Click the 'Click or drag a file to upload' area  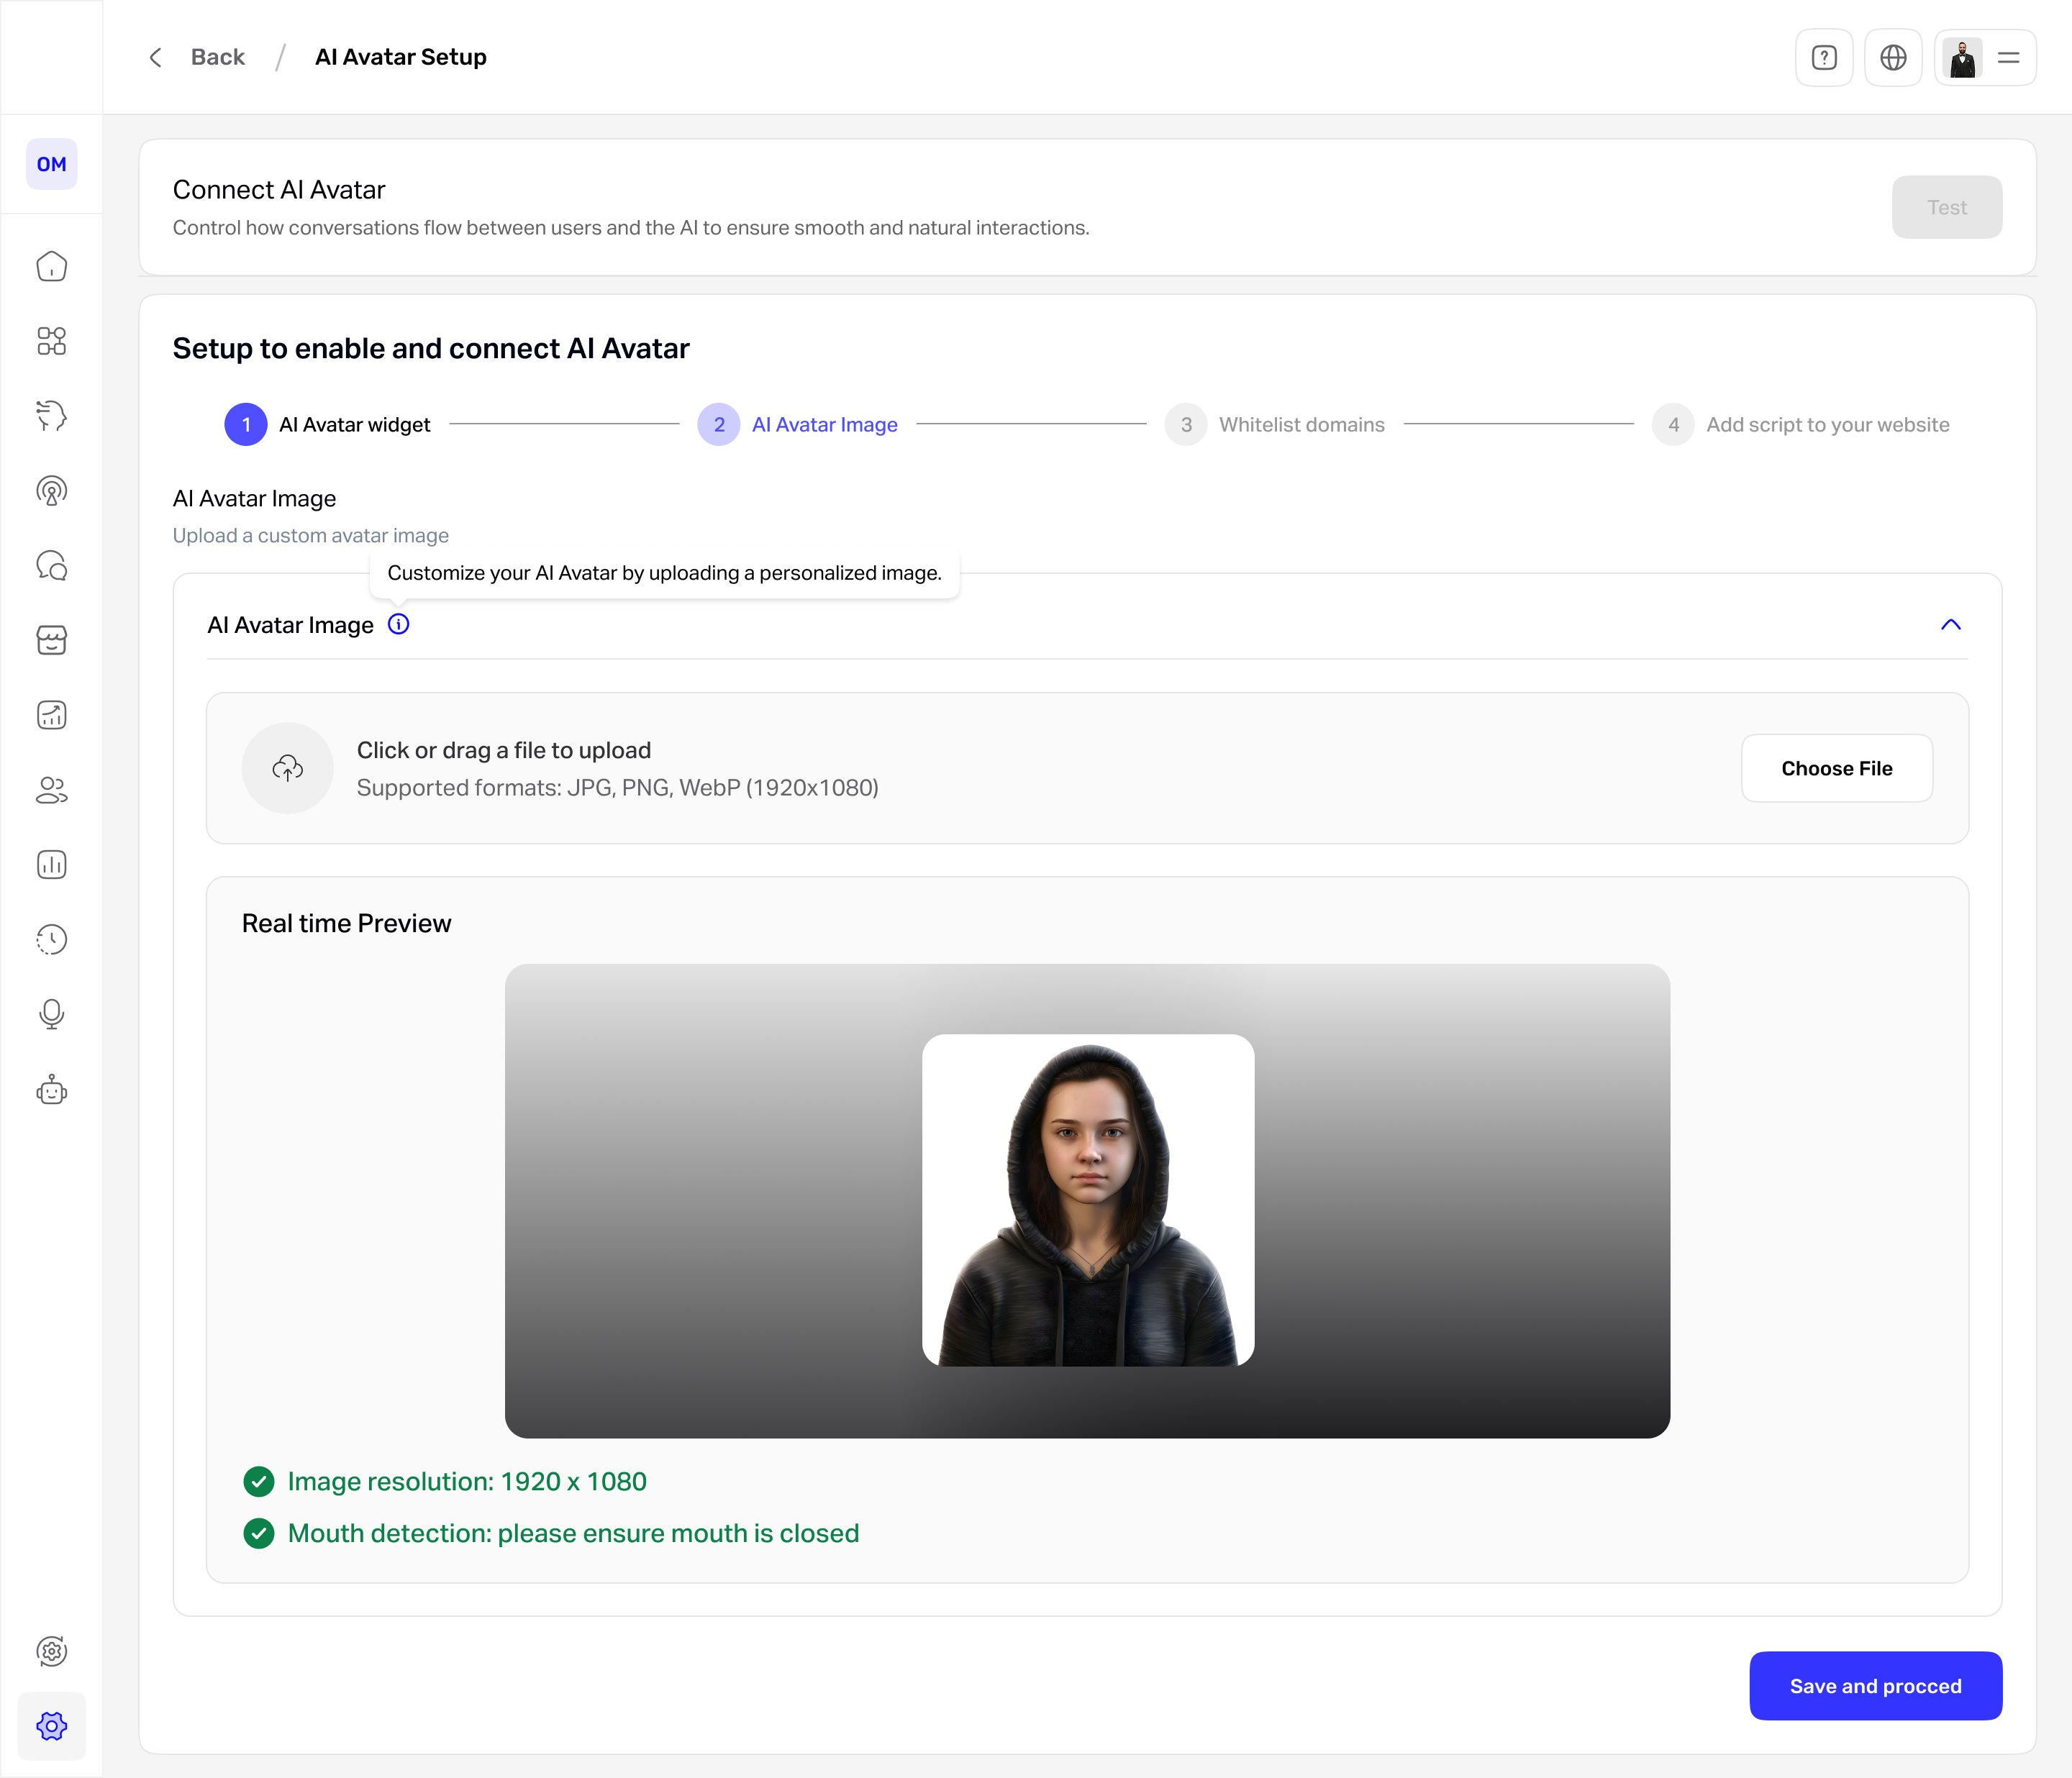point(1087,768)
